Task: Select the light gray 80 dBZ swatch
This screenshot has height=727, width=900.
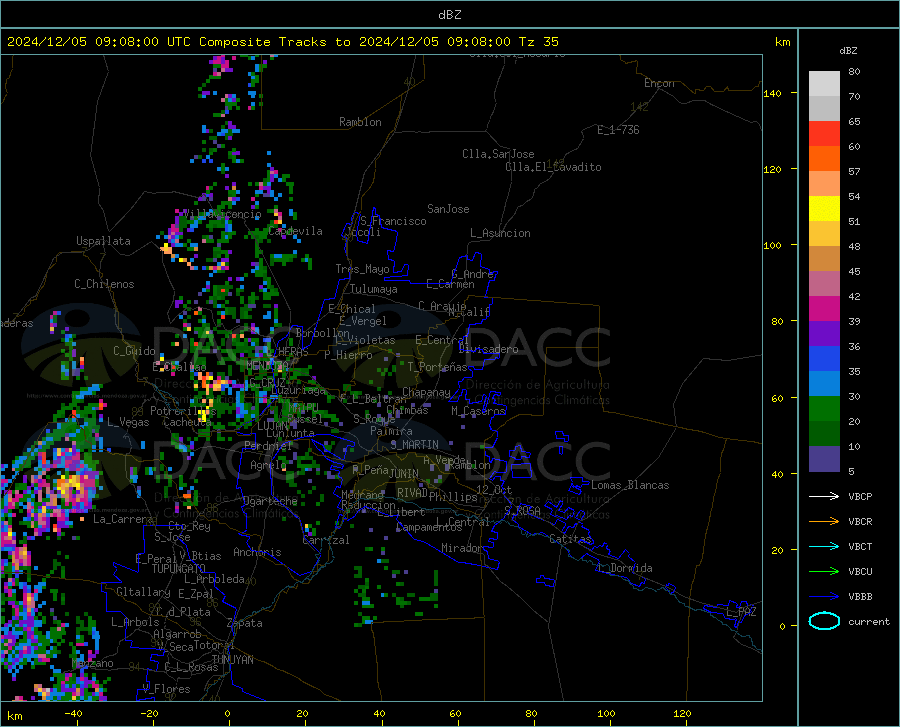Action: pos(824,84)
